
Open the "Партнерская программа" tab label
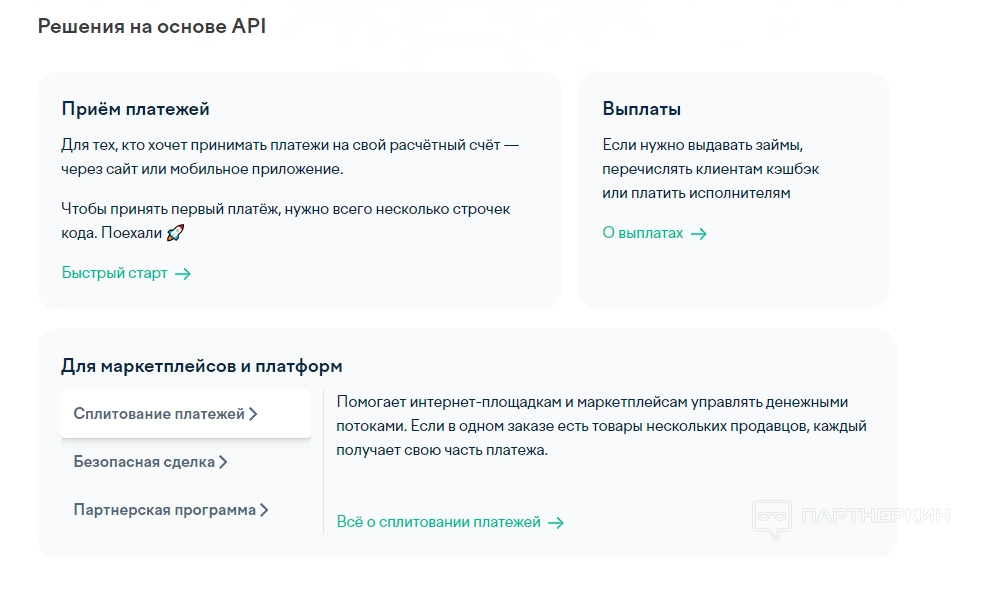pyautogui.click(x=164, y=510)
